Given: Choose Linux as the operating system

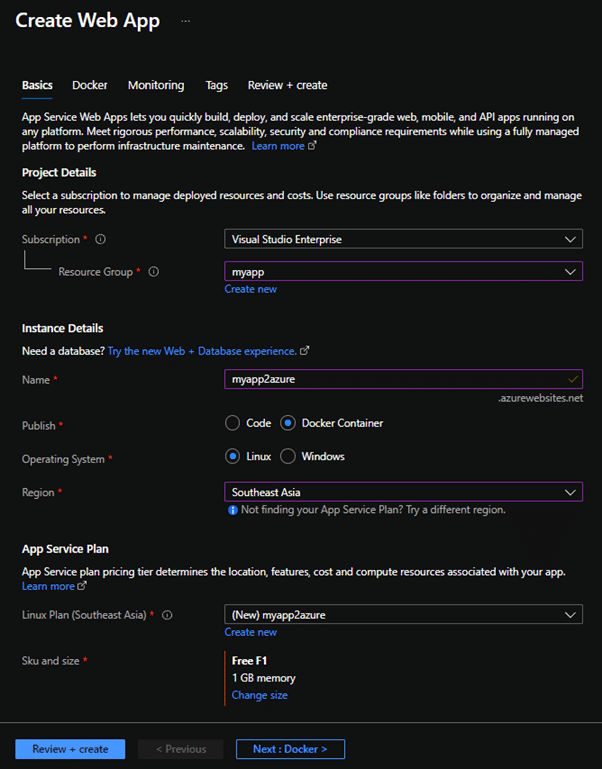Looking at the screenshot, I should coord(233,457).
